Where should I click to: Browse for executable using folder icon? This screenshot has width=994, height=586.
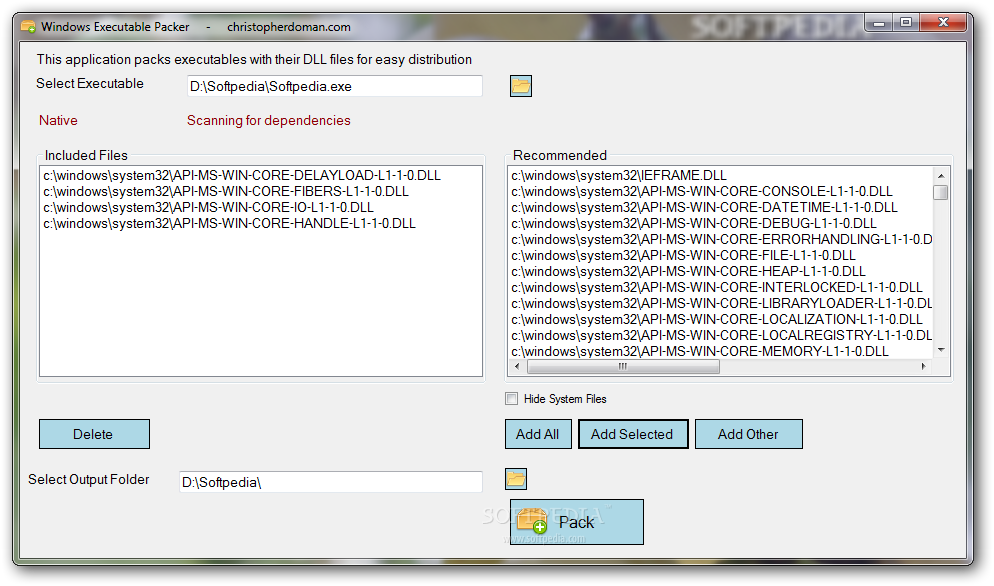(520, 86)
